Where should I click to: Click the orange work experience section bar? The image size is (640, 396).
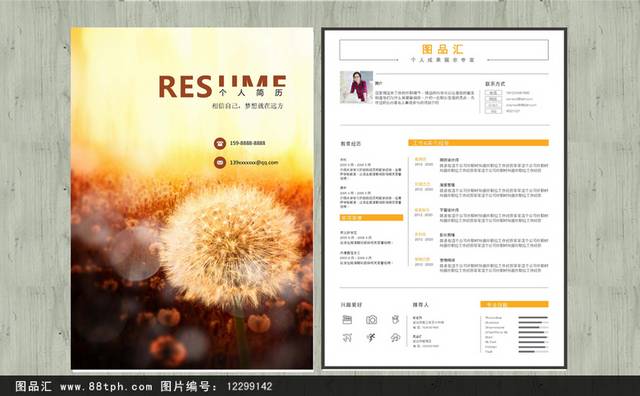[x=478, y=143]
